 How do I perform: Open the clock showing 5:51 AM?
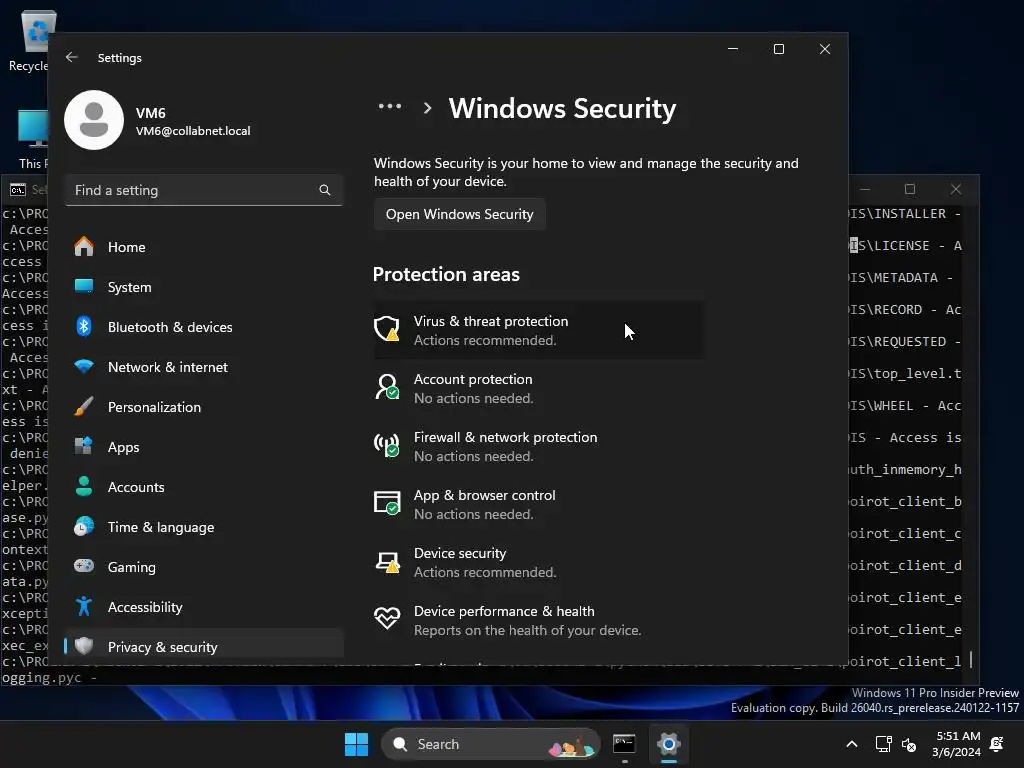pos(957,744)
